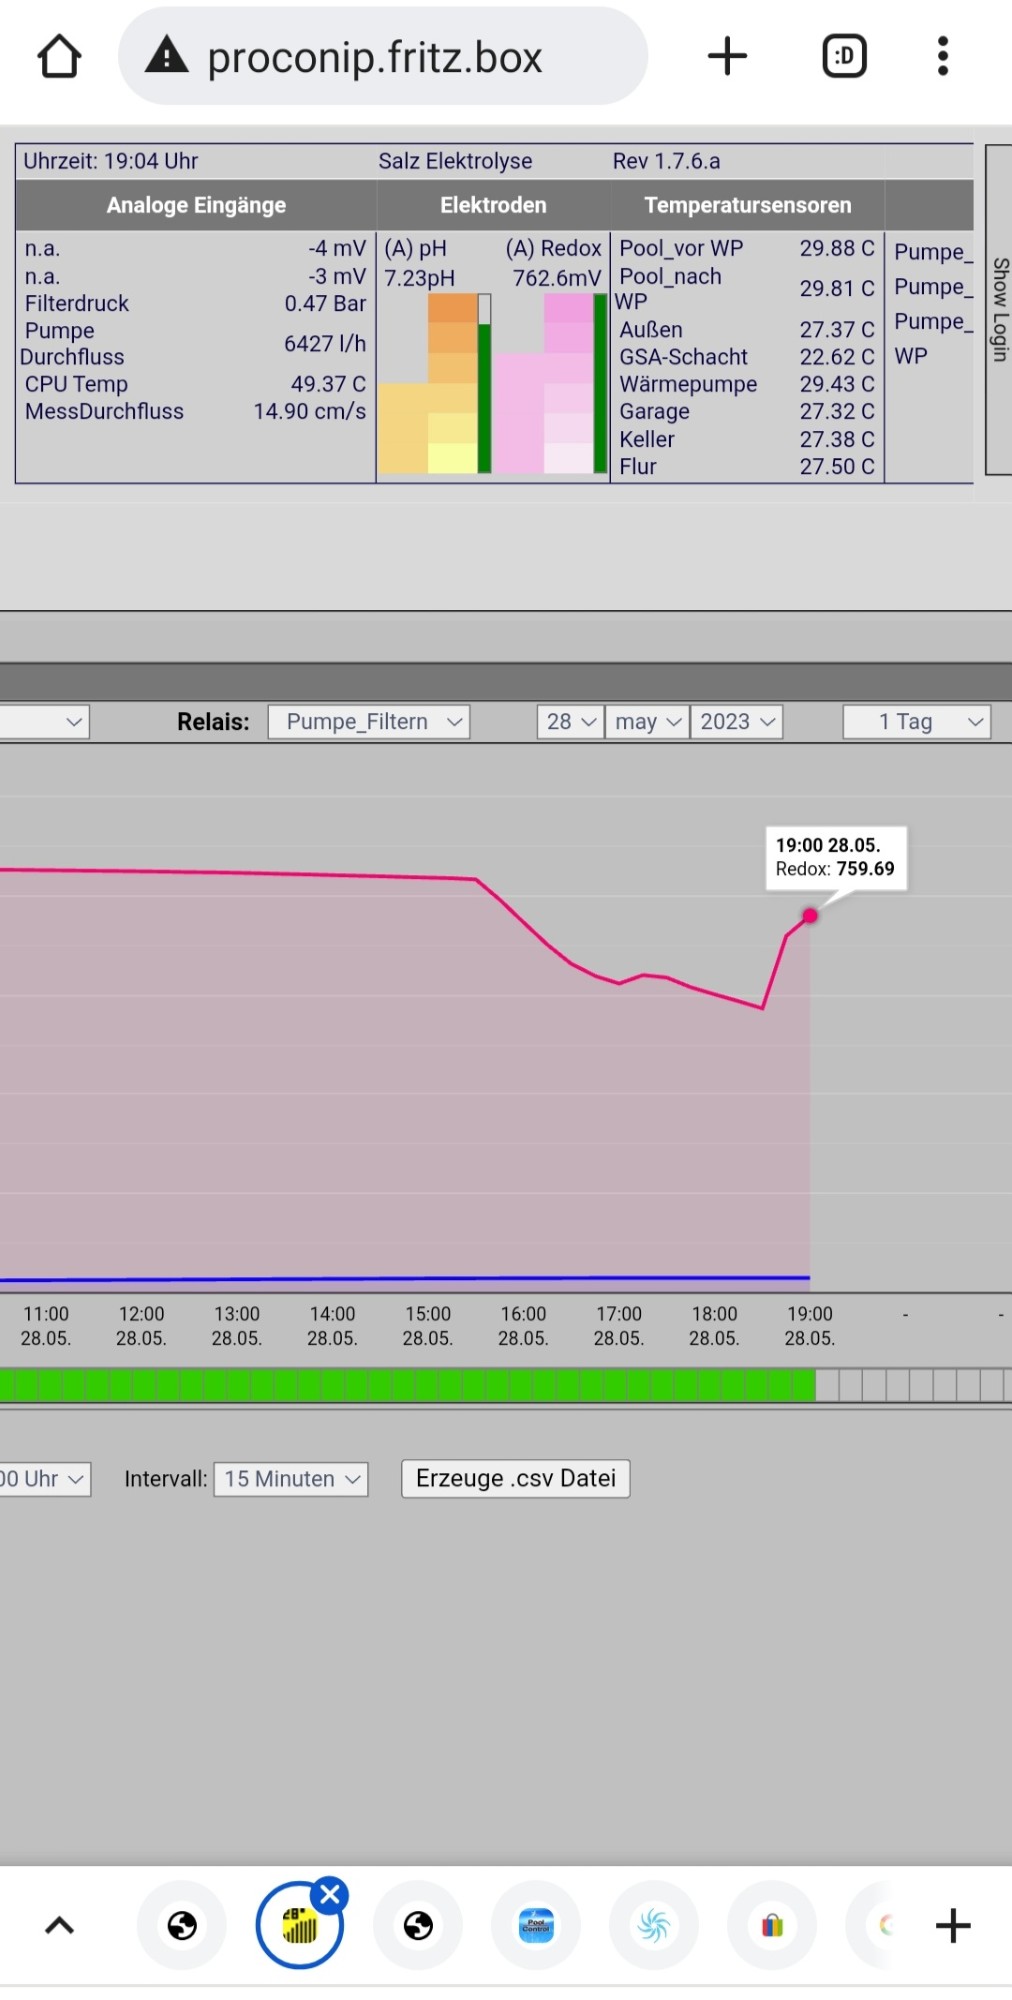Open the tab switcher icon
This screenshot has width=1012, height=2000.
tap(845, 56)
